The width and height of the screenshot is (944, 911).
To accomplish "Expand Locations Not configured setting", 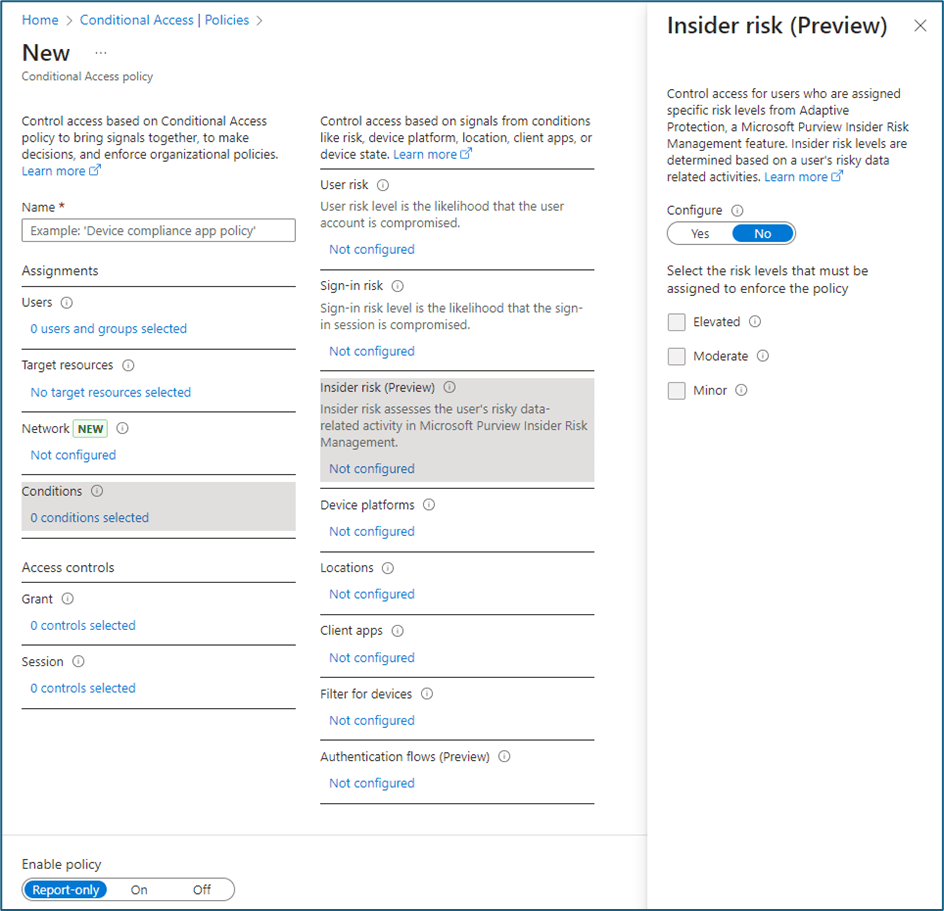I will pos(371,594).
